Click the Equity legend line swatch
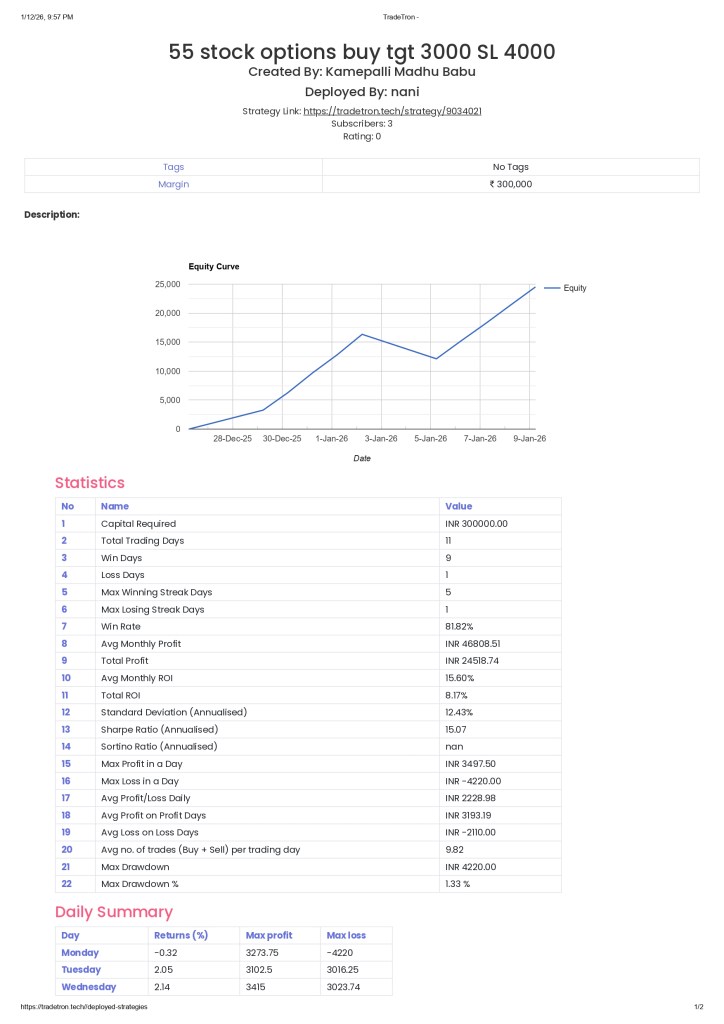The height and width of the screenshot is (1024, 724). pyautogui.click(x=551, y=288)
